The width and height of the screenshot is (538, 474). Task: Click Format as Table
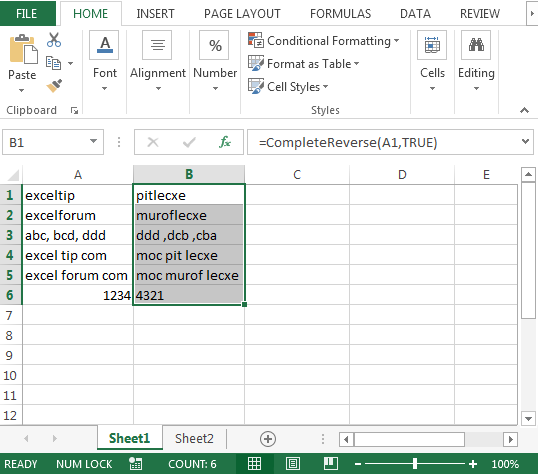pyautogui.click(x=304, y=64)
